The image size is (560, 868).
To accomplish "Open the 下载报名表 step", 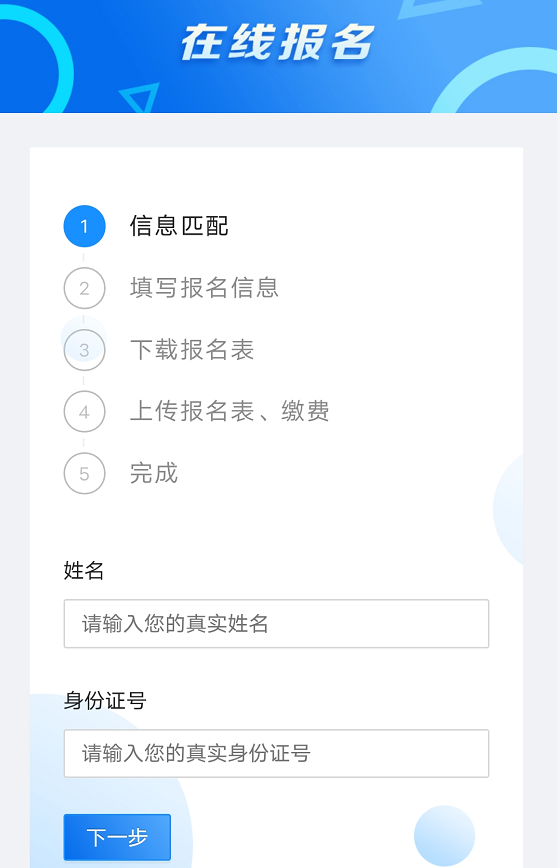I will (191, 350).
